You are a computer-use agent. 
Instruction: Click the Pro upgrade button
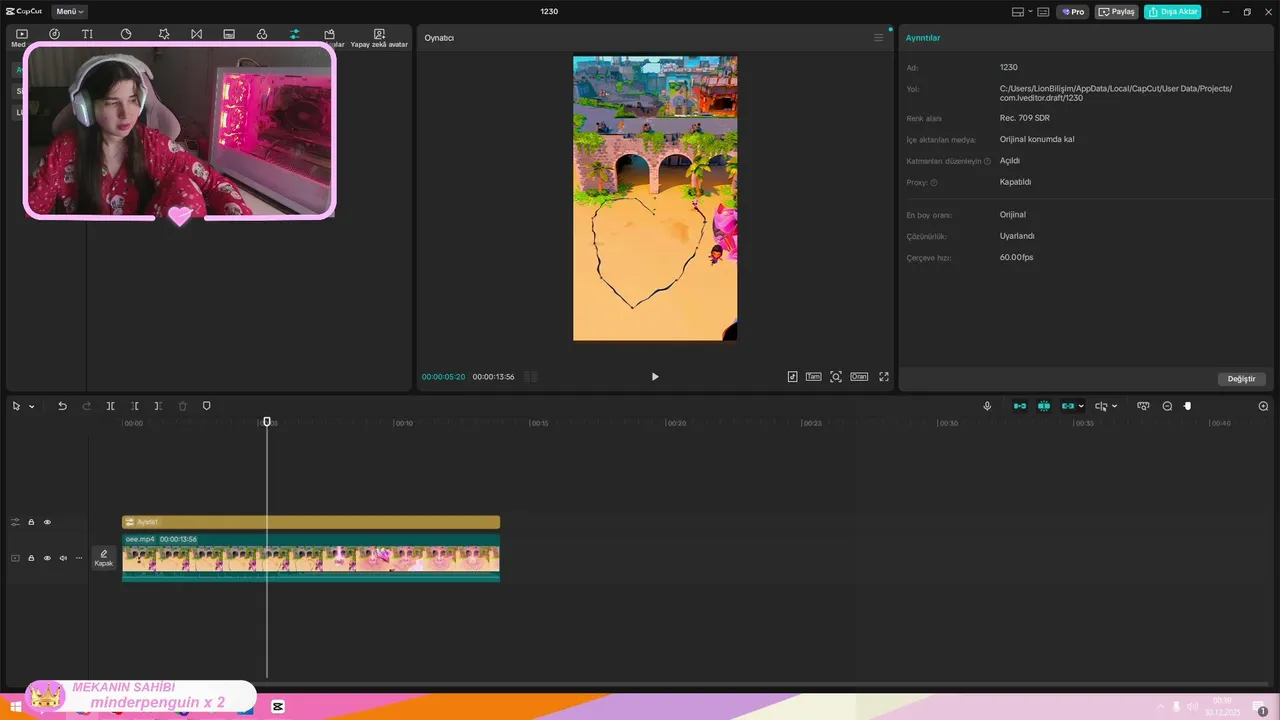pyautogui.click(x=1073, y=12)
